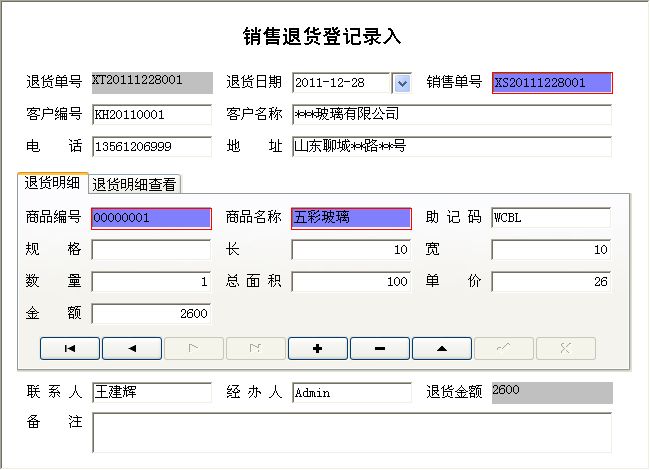Click the greyed-out next record button

coord(194,348)
